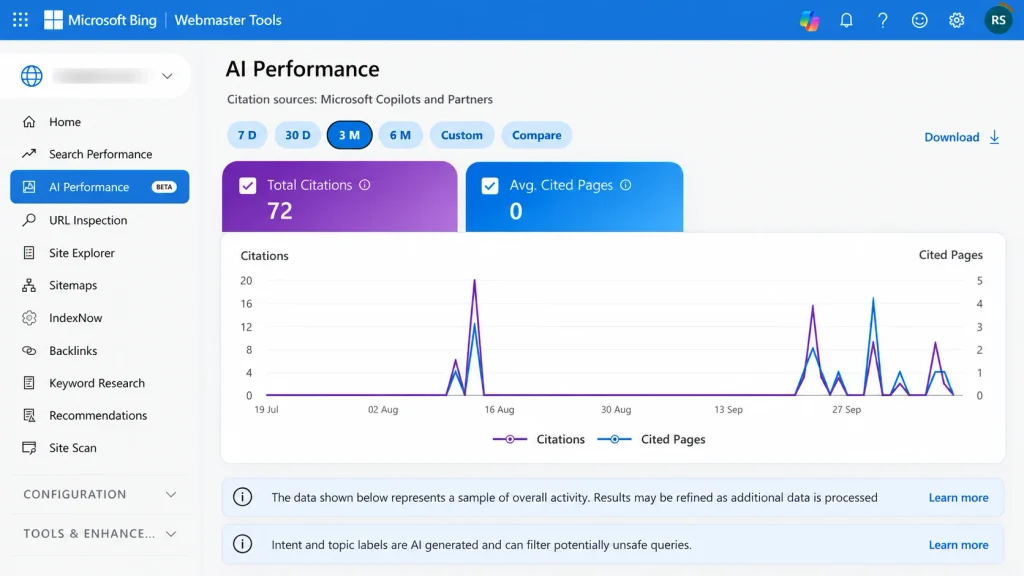The width and height of the screenshot is (1024, 576).
Task: Click the Site Scan icon
Action: 29,448
